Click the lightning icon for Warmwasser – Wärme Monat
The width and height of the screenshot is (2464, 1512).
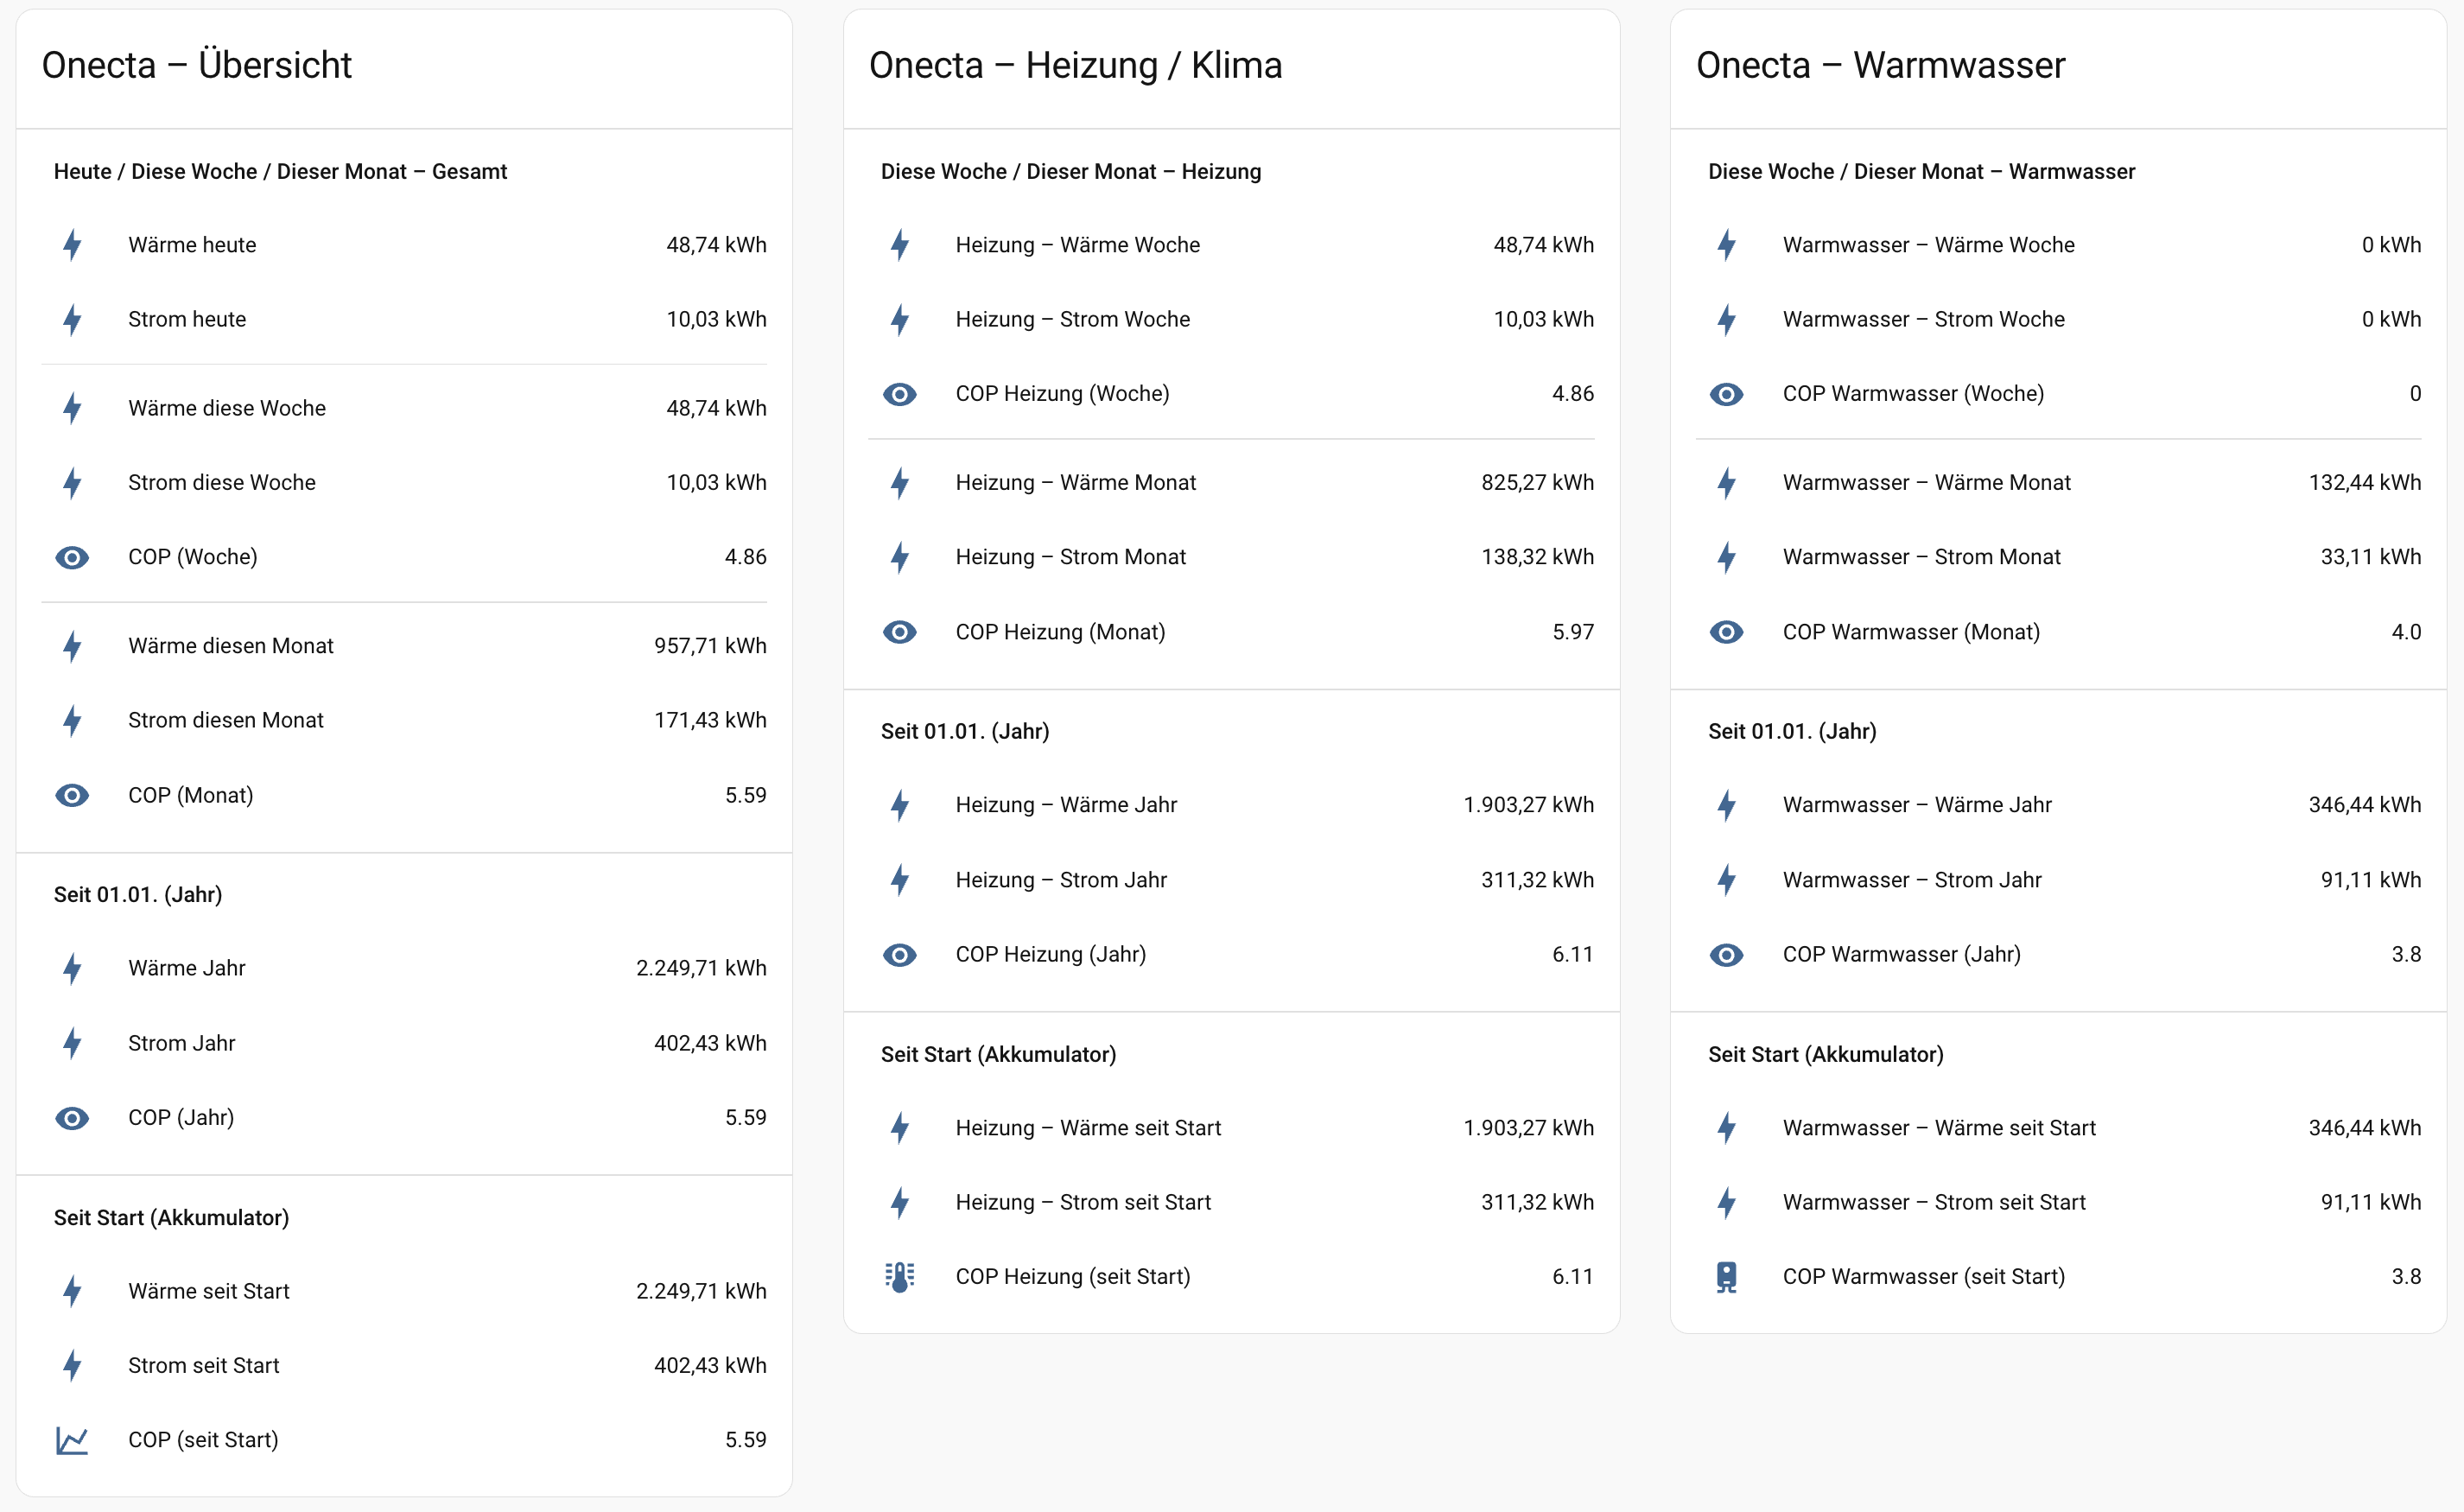[x=1726, y=483]
